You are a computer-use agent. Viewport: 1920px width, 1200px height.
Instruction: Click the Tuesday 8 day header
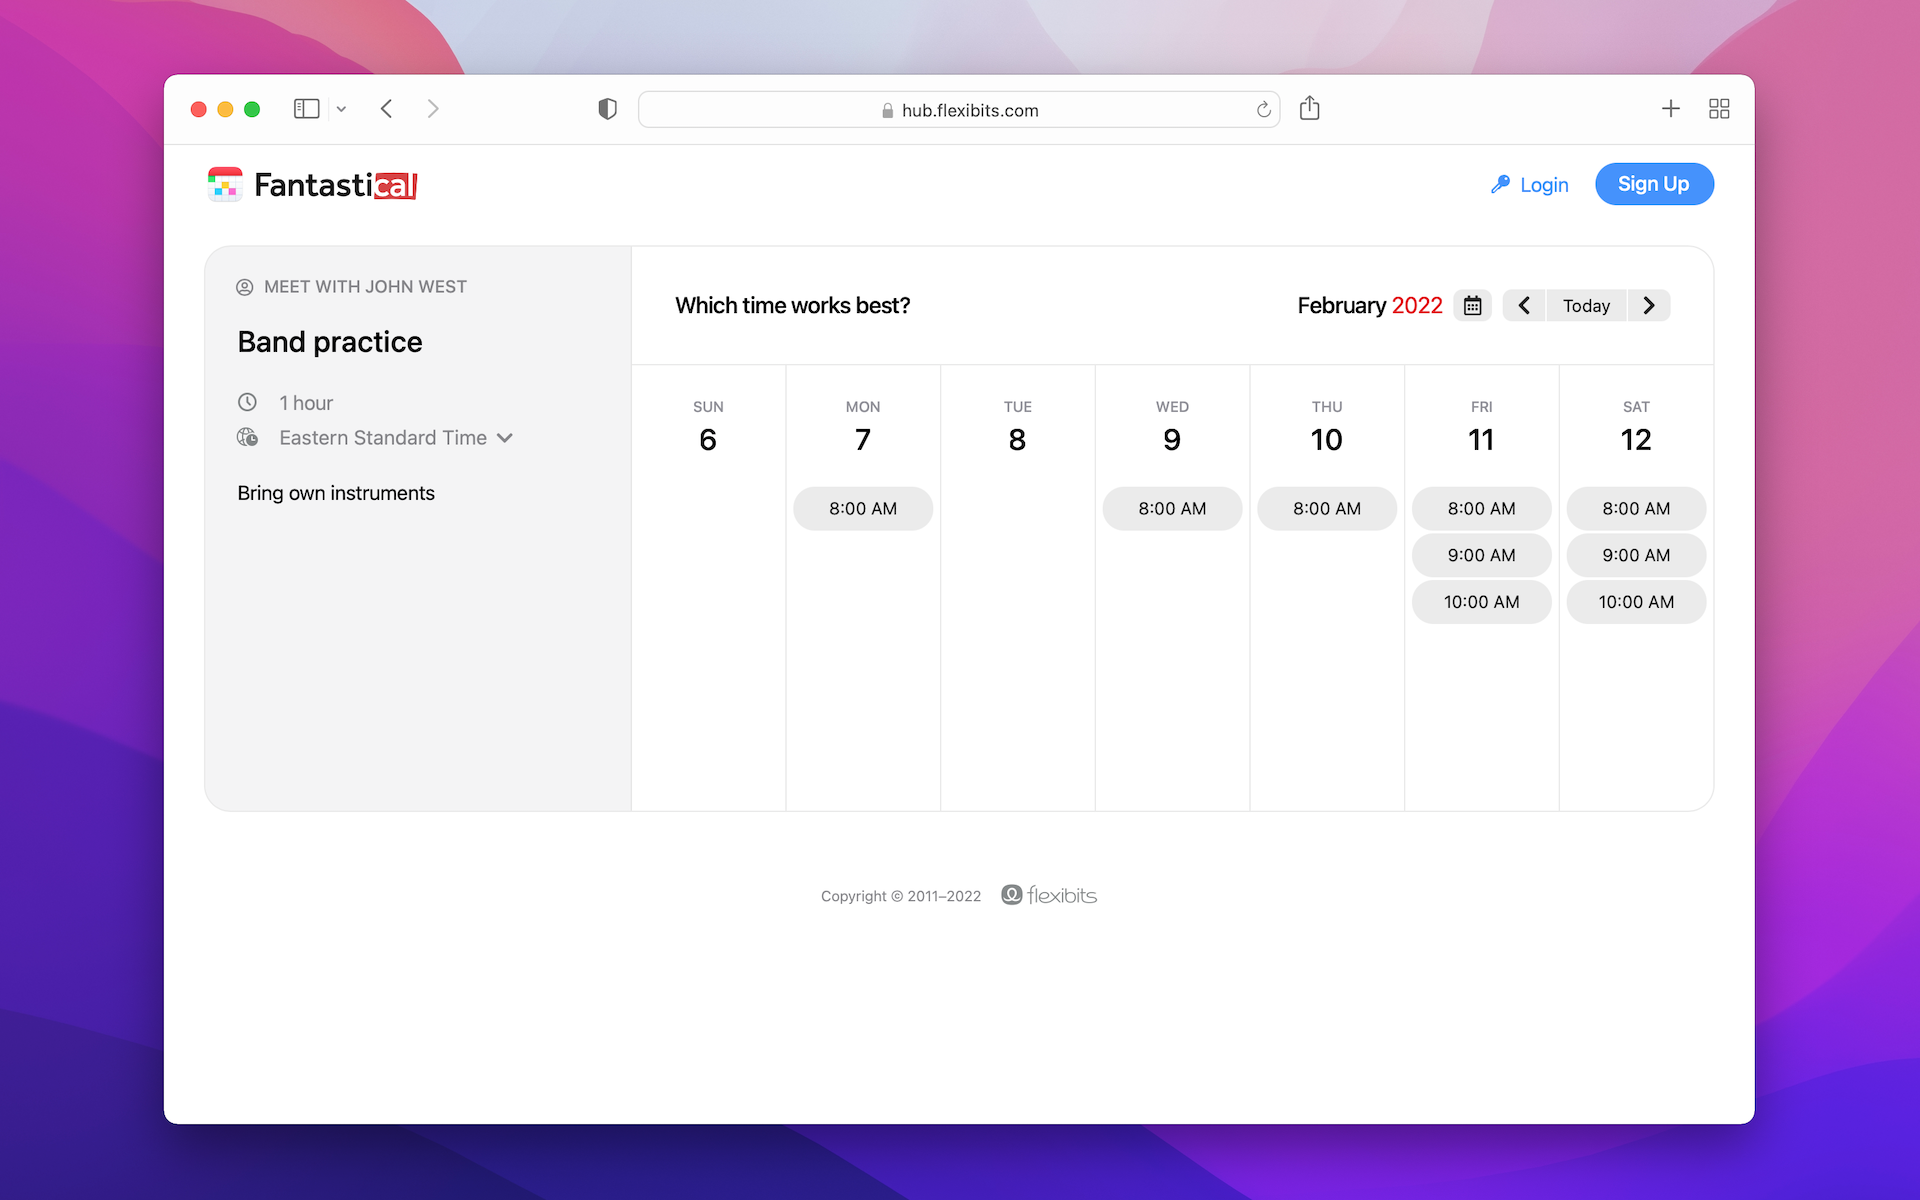(1017, 427)
